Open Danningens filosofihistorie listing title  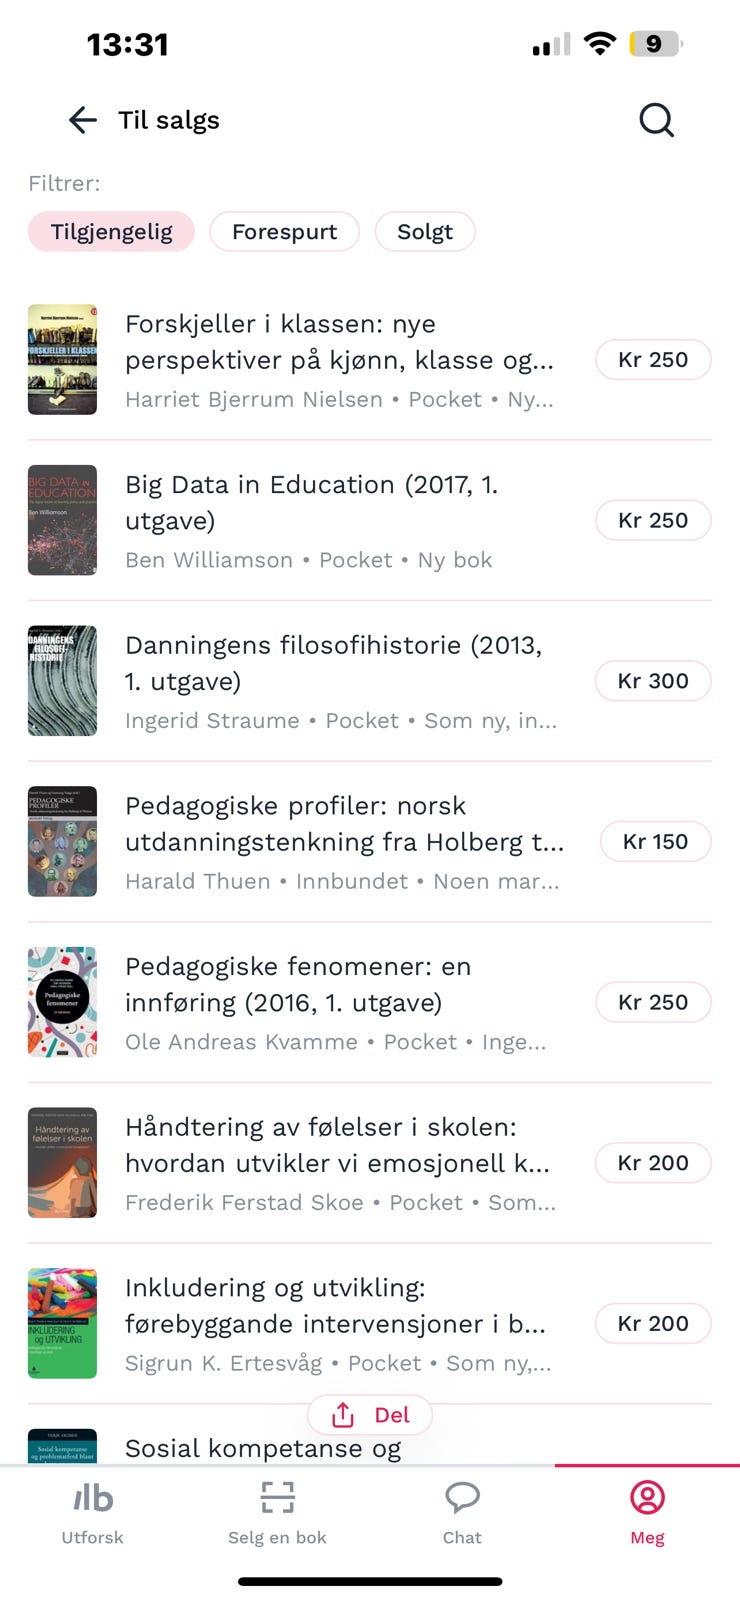click(333, 663)
